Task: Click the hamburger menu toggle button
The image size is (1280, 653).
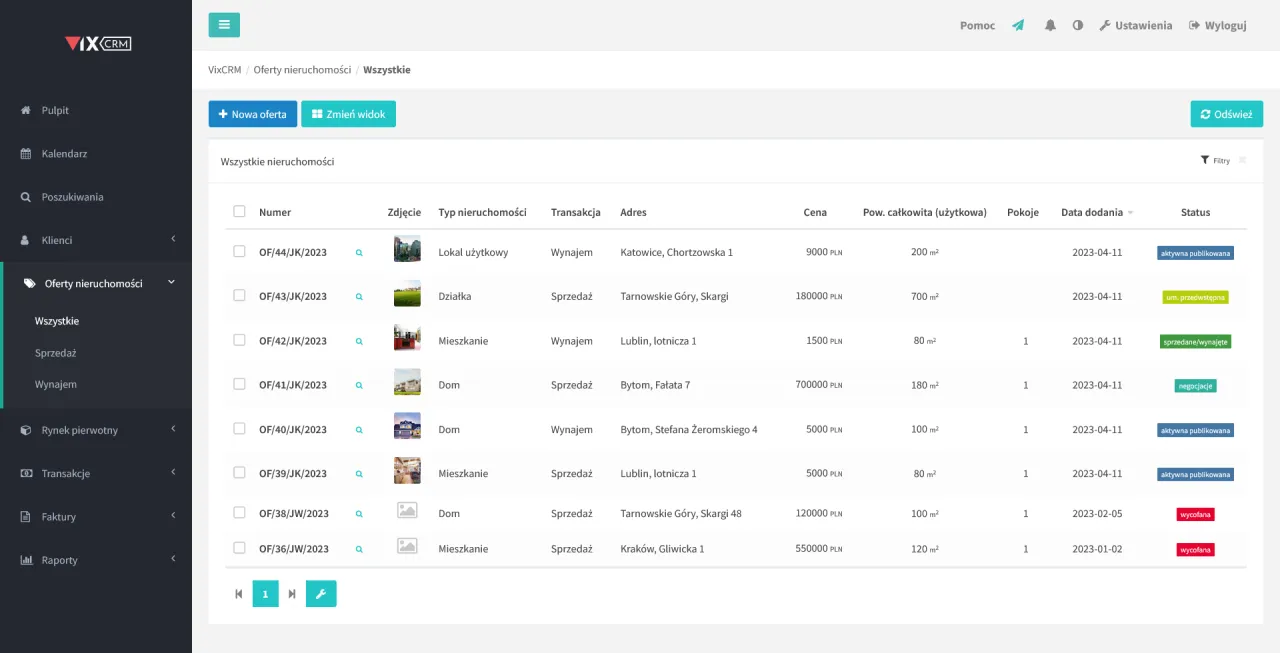Action: (224, 25)
